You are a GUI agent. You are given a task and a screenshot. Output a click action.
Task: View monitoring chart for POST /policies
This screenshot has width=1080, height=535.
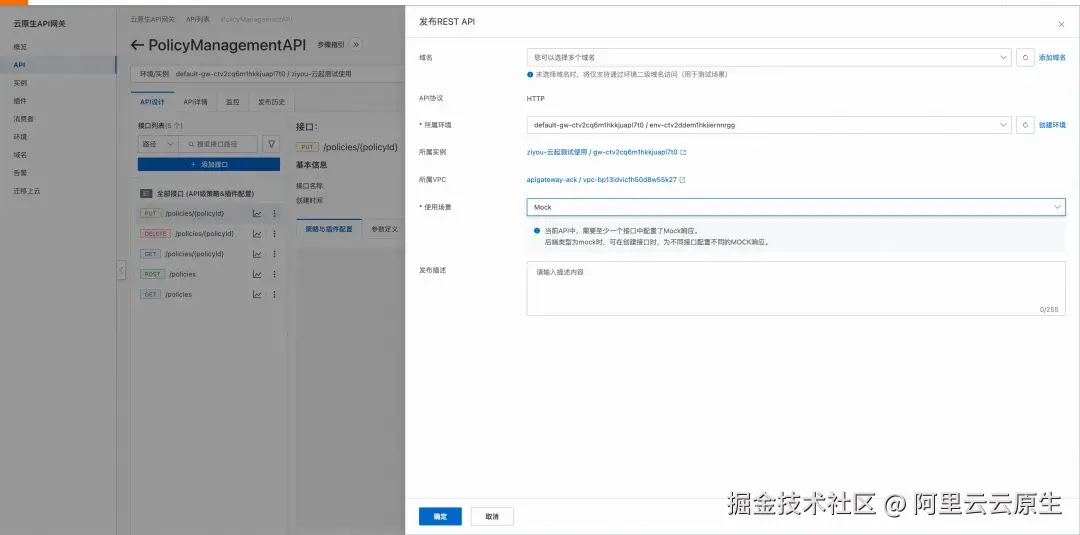pyautogui.click(x=257, y=274)
